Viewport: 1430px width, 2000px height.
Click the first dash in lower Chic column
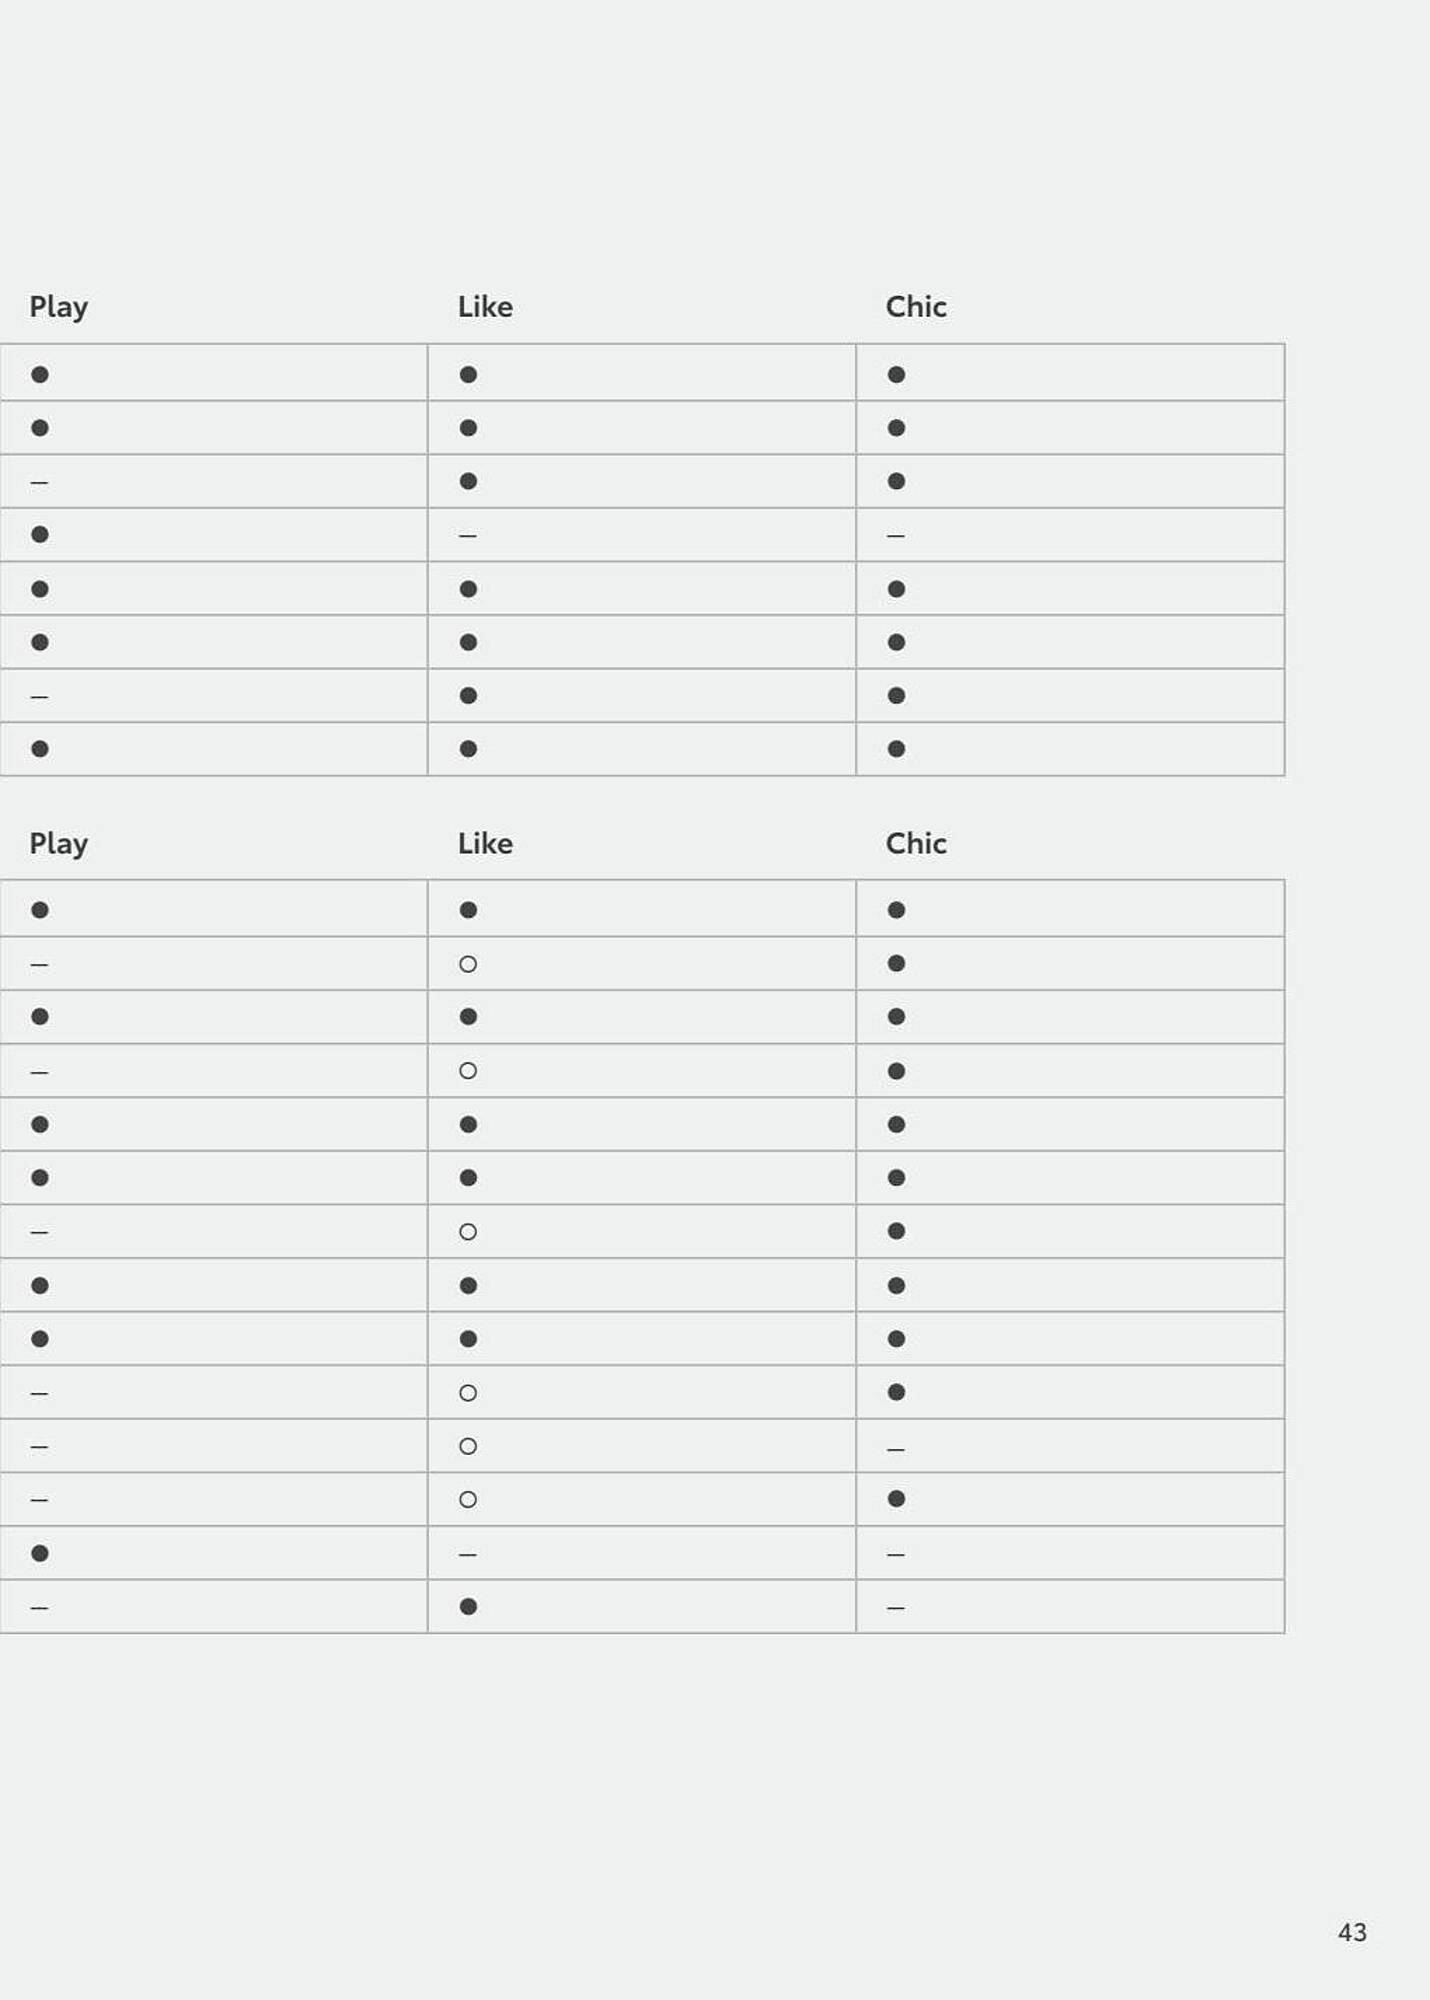coord(896,1449)
